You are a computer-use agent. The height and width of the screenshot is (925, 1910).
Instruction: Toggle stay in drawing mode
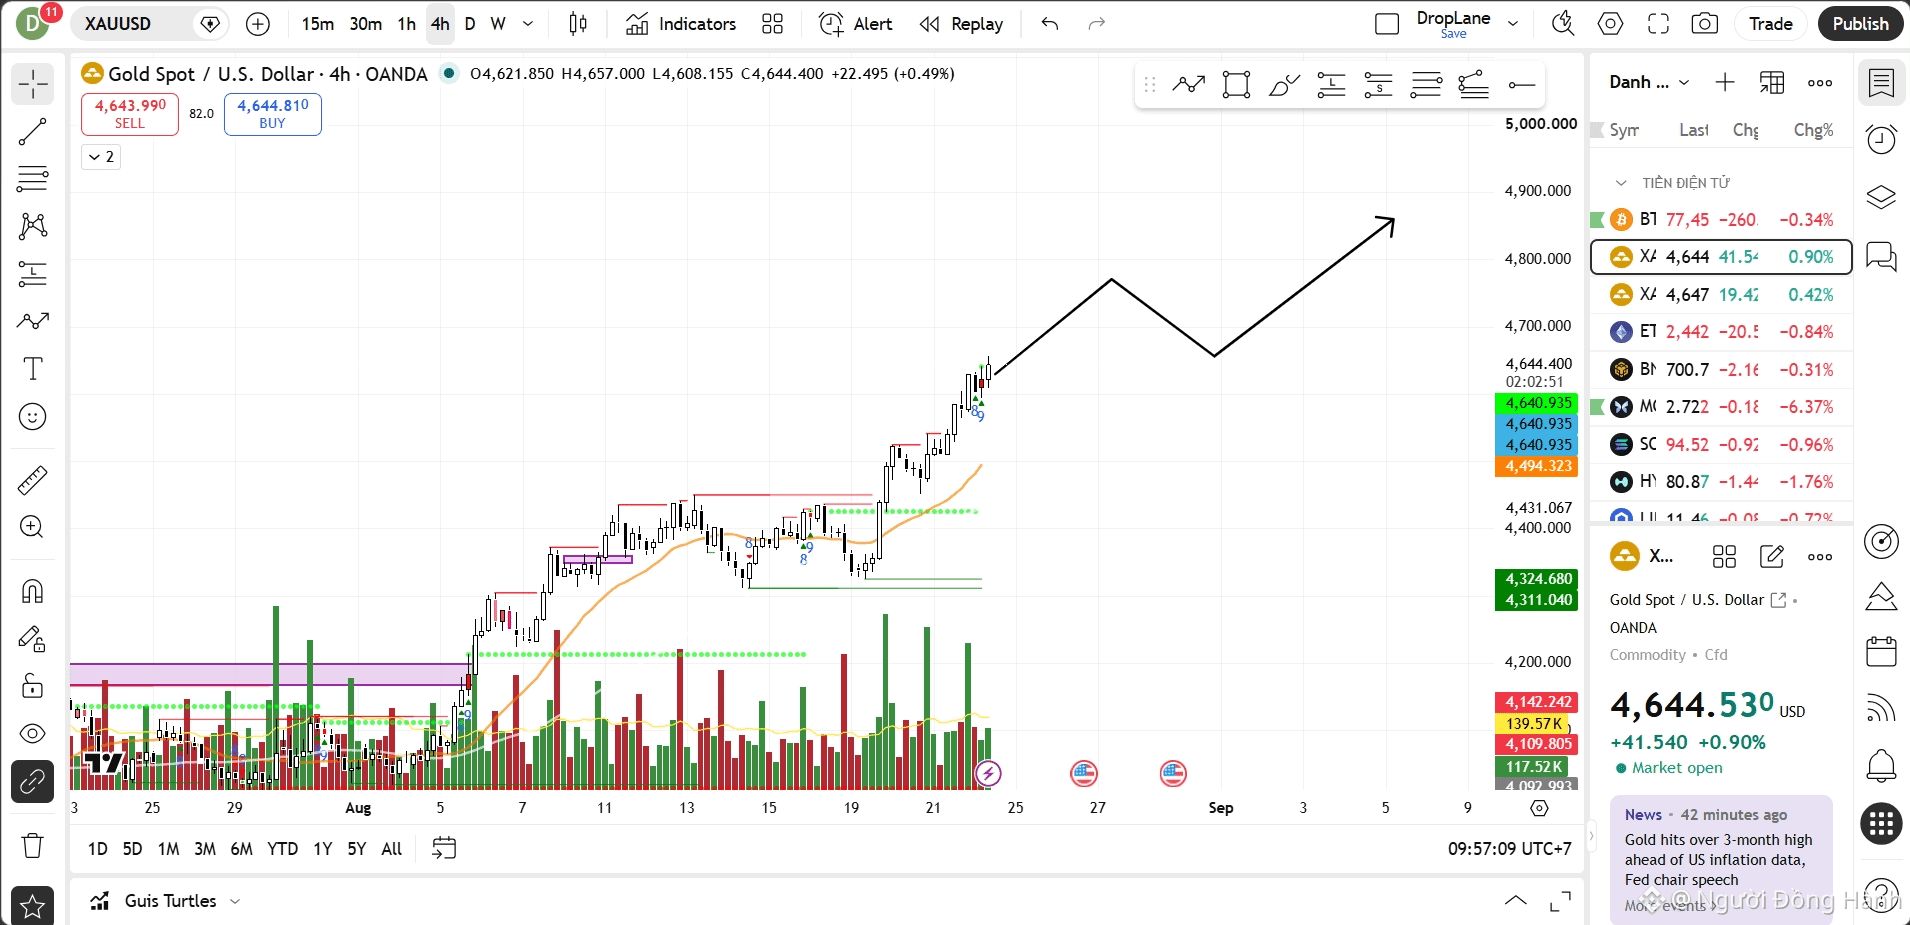[32, 638]
